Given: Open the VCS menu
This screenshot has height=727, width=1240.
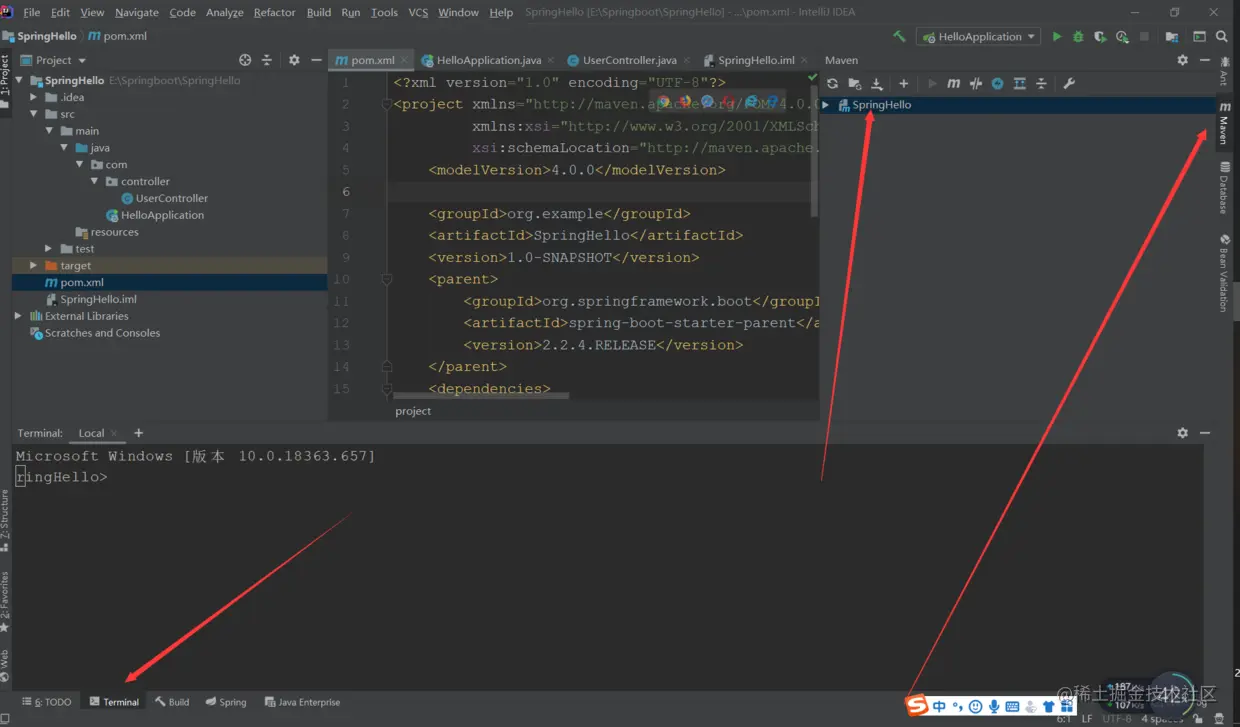Looking at the screenshot, I should click(x=418, y=12).
